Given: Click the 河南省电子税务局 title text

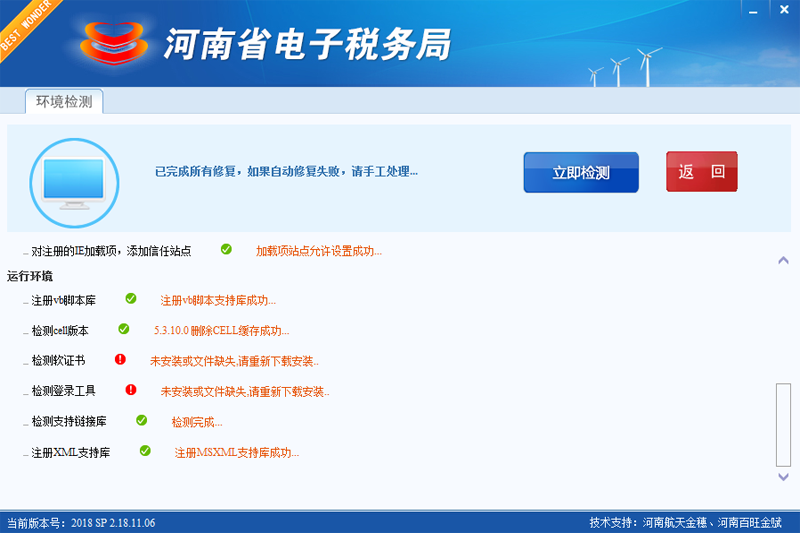Looking at the screenshot, I should (307, 44).
